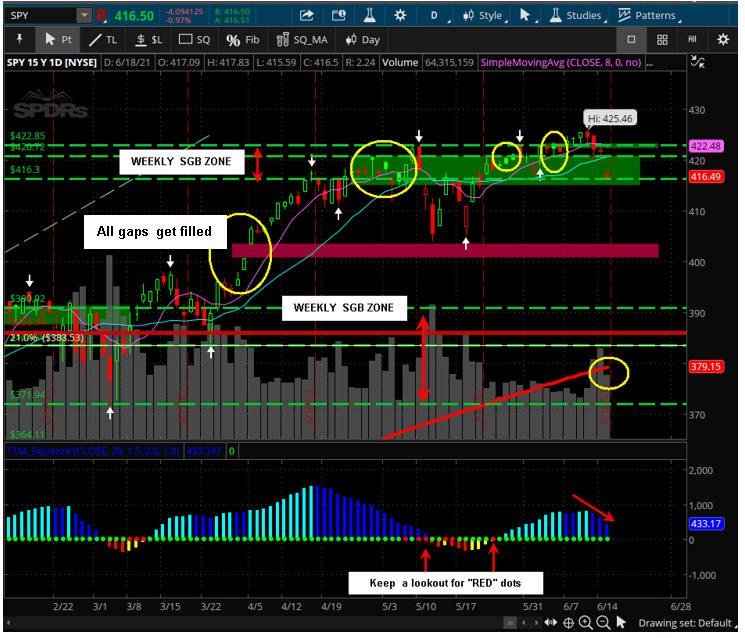Click the 379.15 red price bubble

707,366
